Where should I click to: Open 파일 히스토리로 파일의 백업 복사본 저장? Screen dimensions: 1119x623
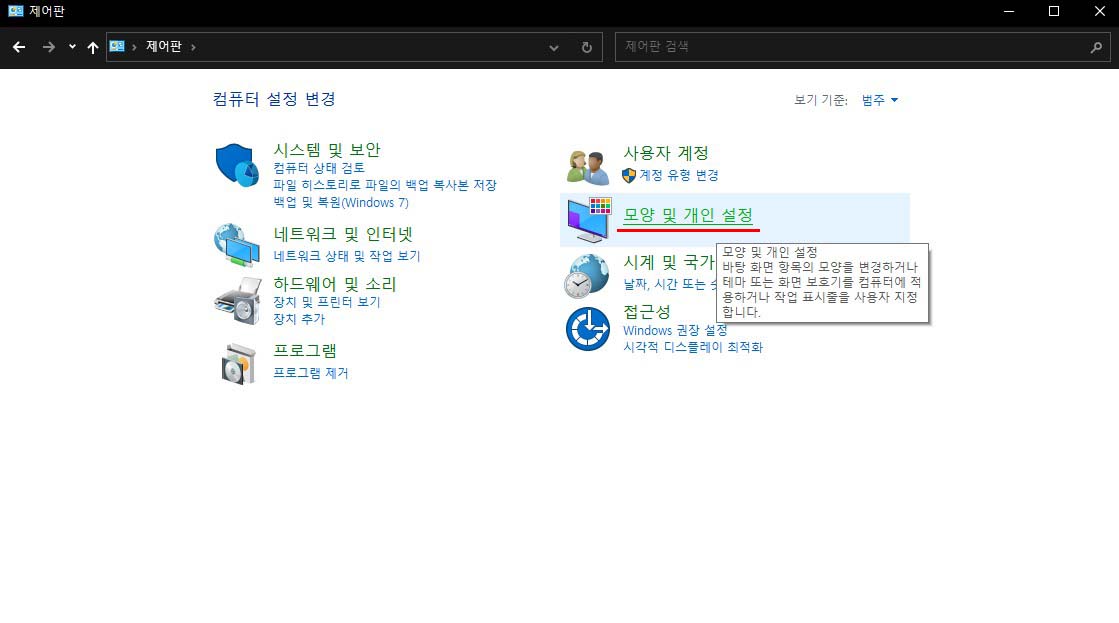[385, 185]
